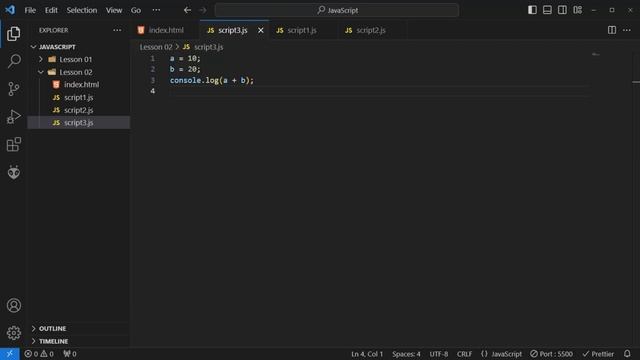This screenshot has width=640, height=360.
Task: Open notifications bell
Action: 627,354
